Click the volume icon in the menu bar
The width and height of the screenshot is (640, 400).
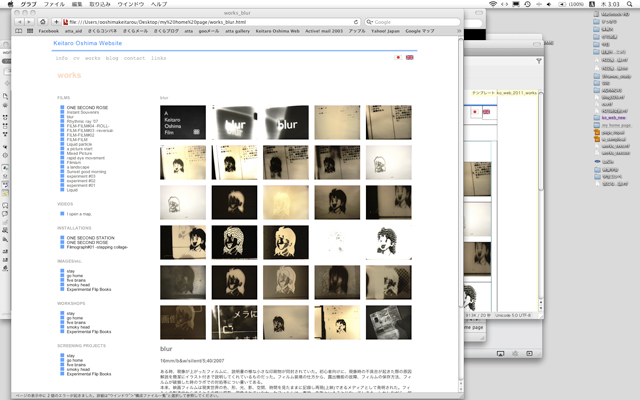549,4
